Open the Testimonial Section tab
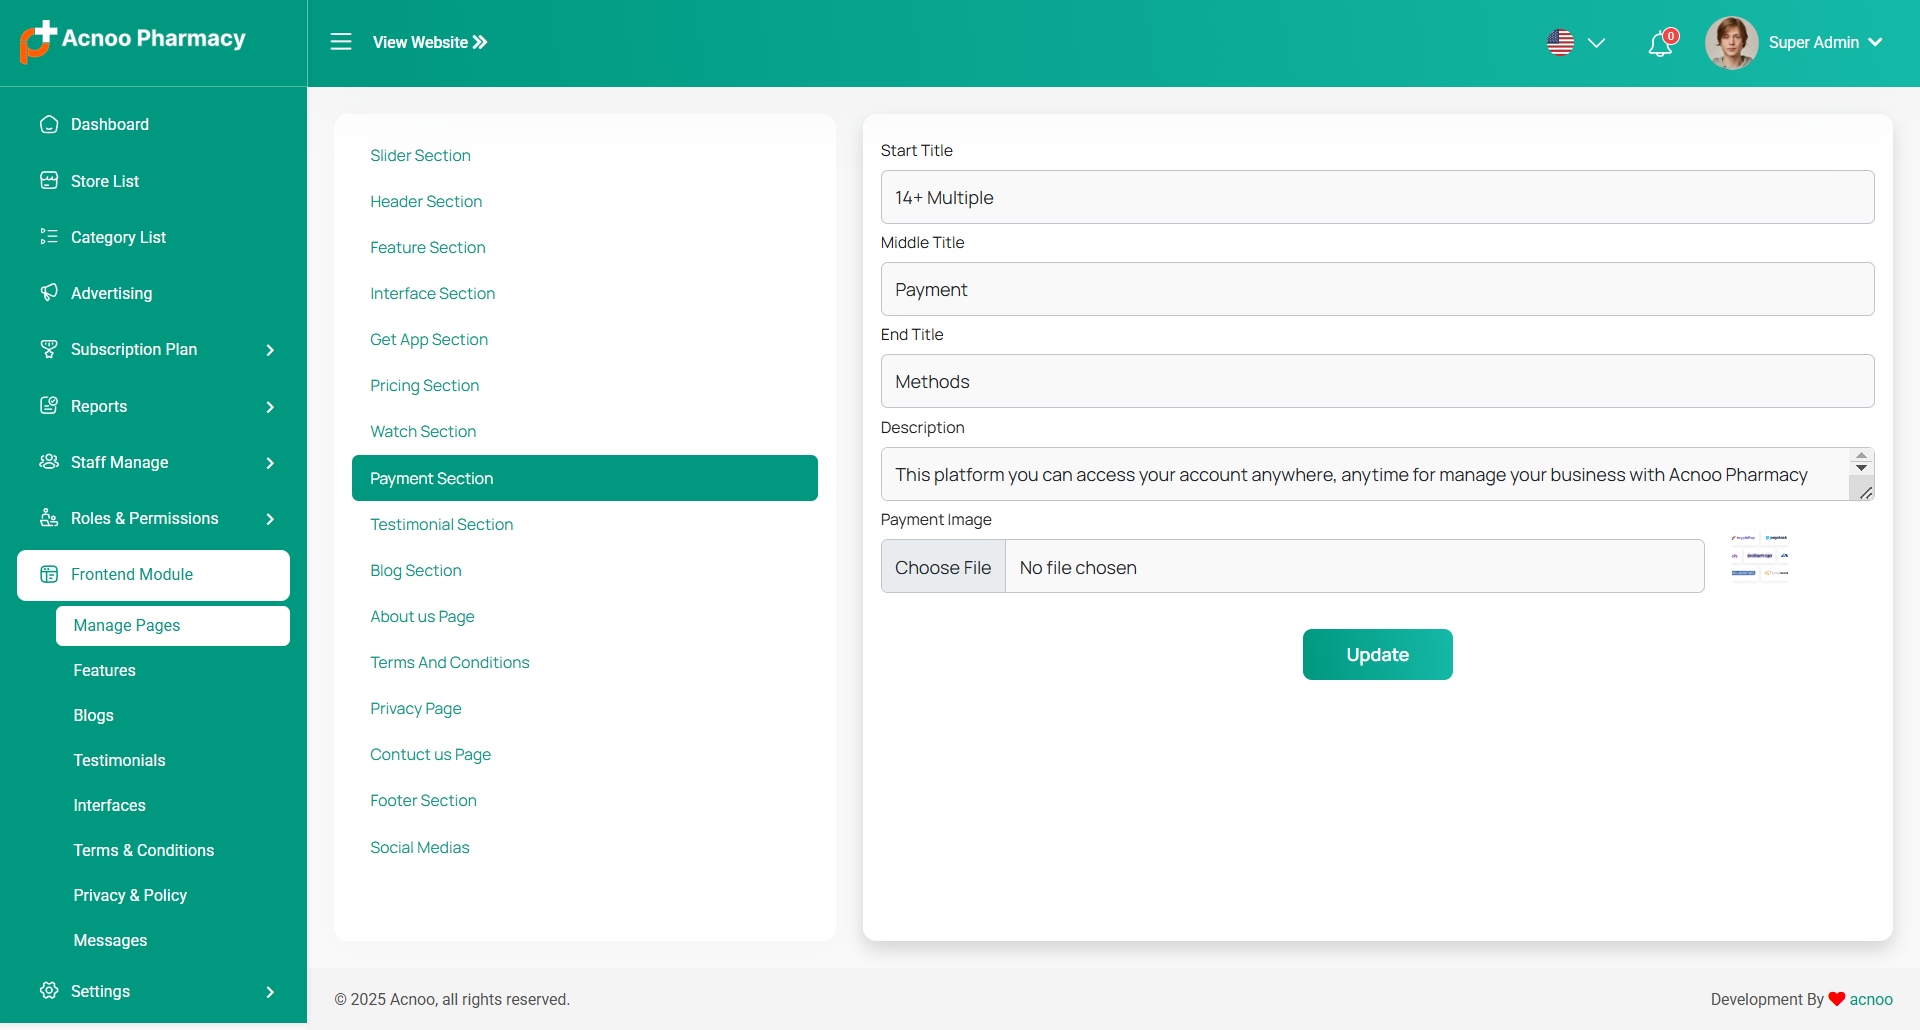This screenshot has width=1920, height=1030. (x=441, y=524)
